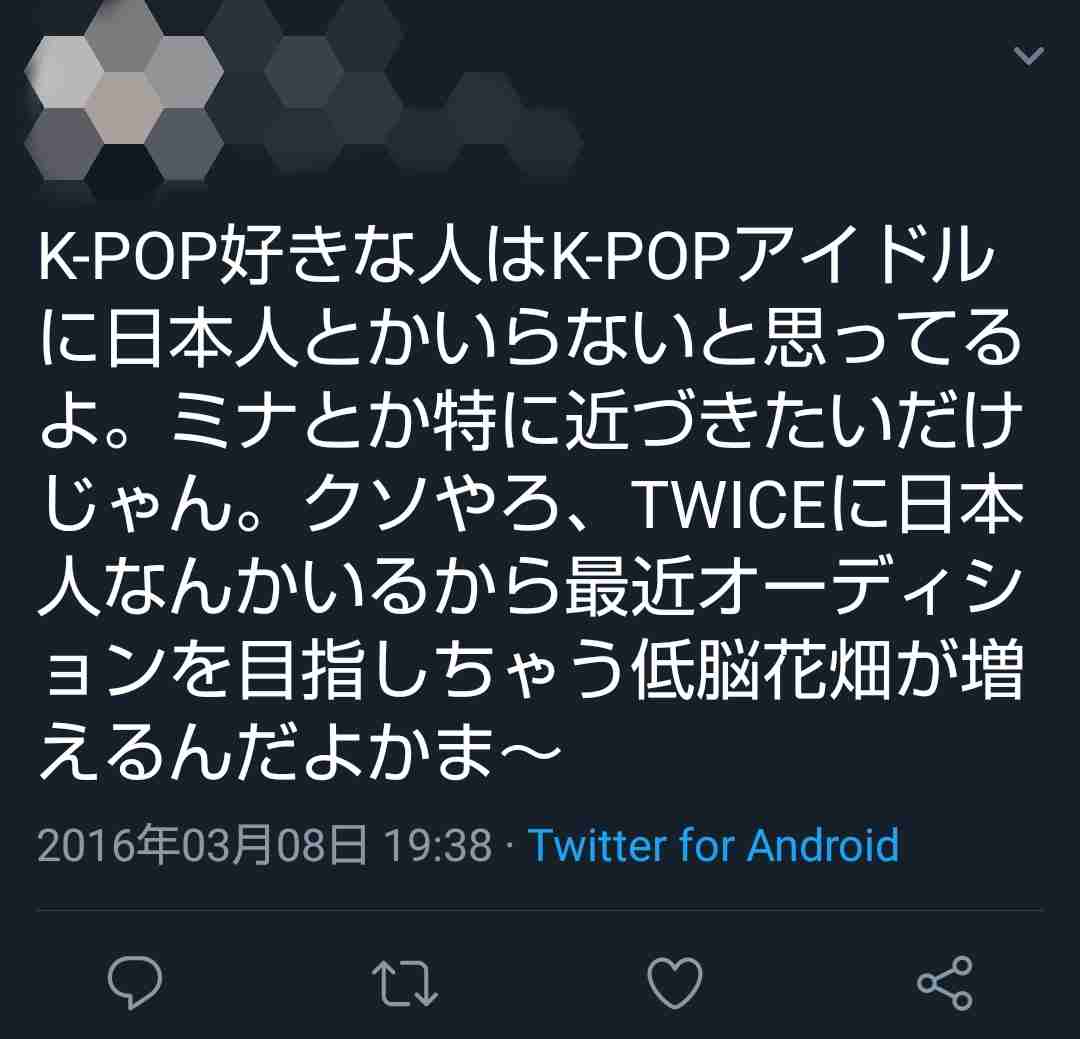
Task: Retweet this tweet using the arrows icon
Action: (405, 983)
